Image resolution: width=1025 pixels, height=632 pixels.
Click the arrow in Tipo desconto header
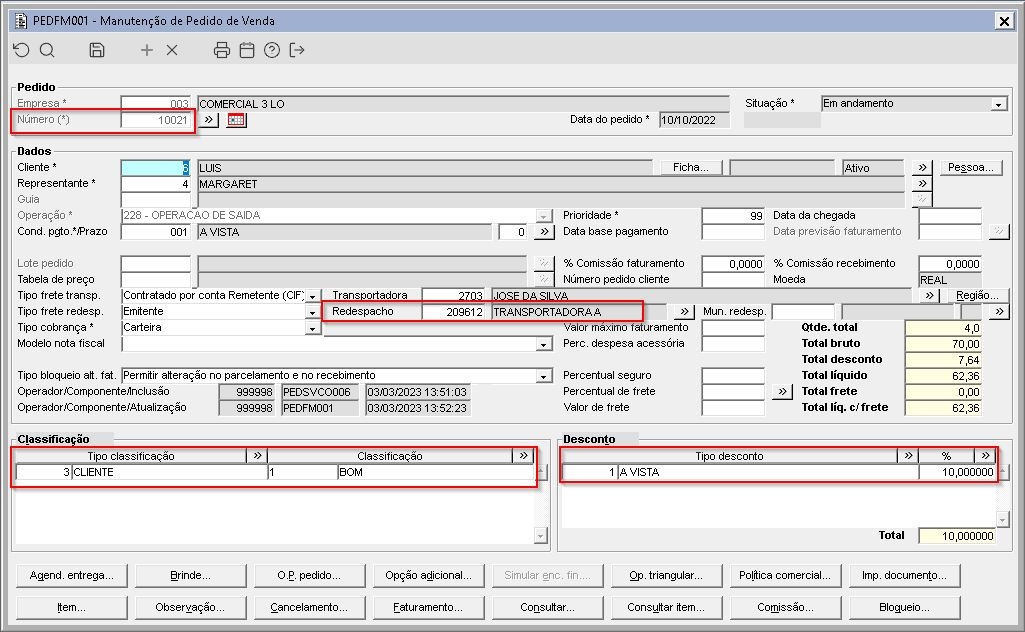click(908, 456)
